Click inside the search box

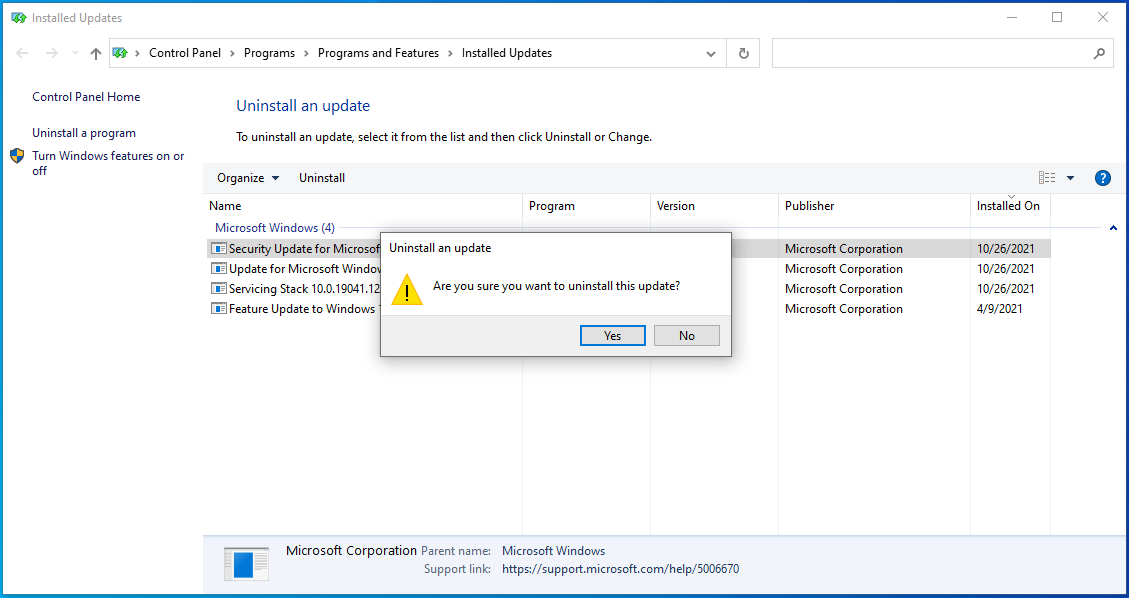click(x=930, y=52)
